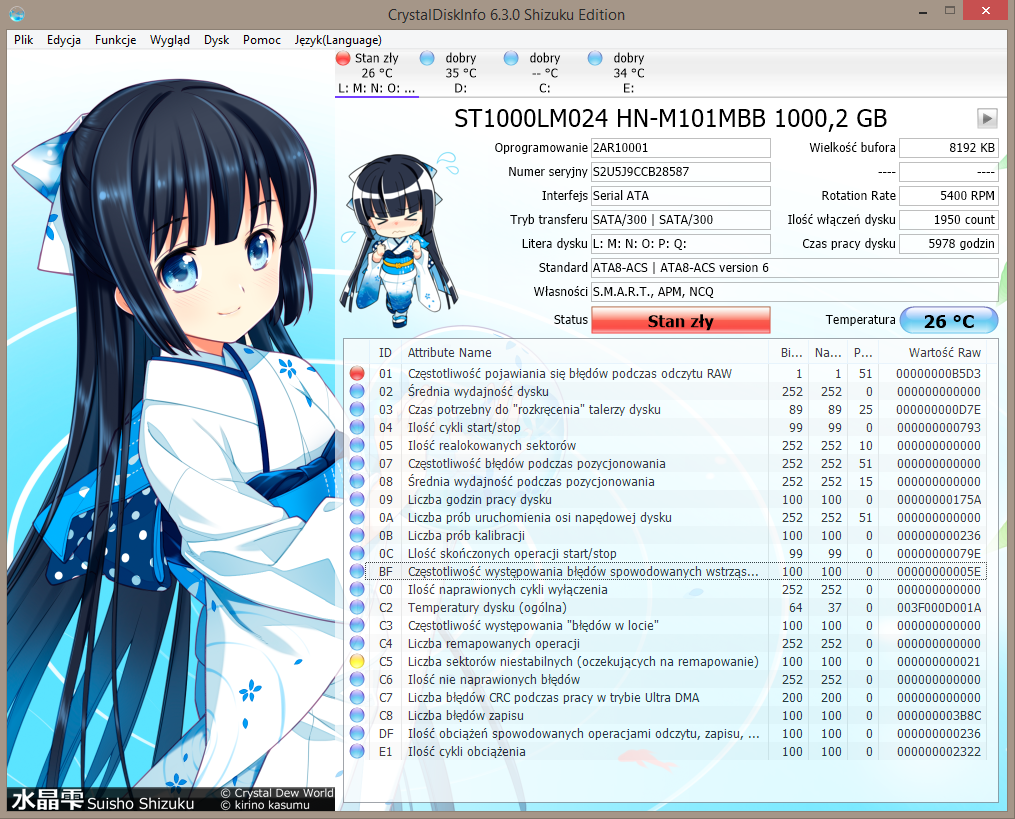Viewport: 1015px width, 819px height.
Task: Click the Attribute Name column header
Action: (x=585, y=353)
